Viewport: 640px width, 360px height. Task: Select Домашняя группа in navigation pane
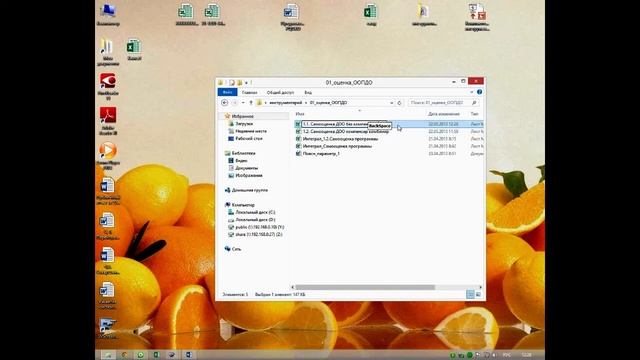[249, 190]
